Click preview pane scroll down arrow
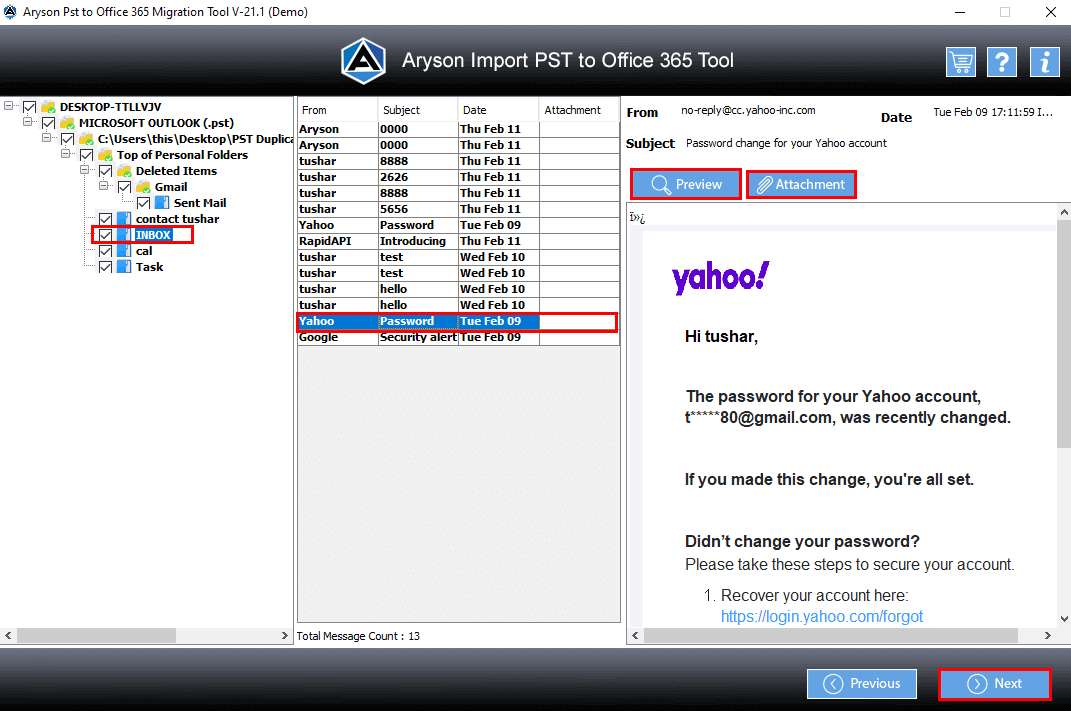Image resolution: width=1071 pixels, height=711 pixels. pyautogui.click(x=1063, y=619)
